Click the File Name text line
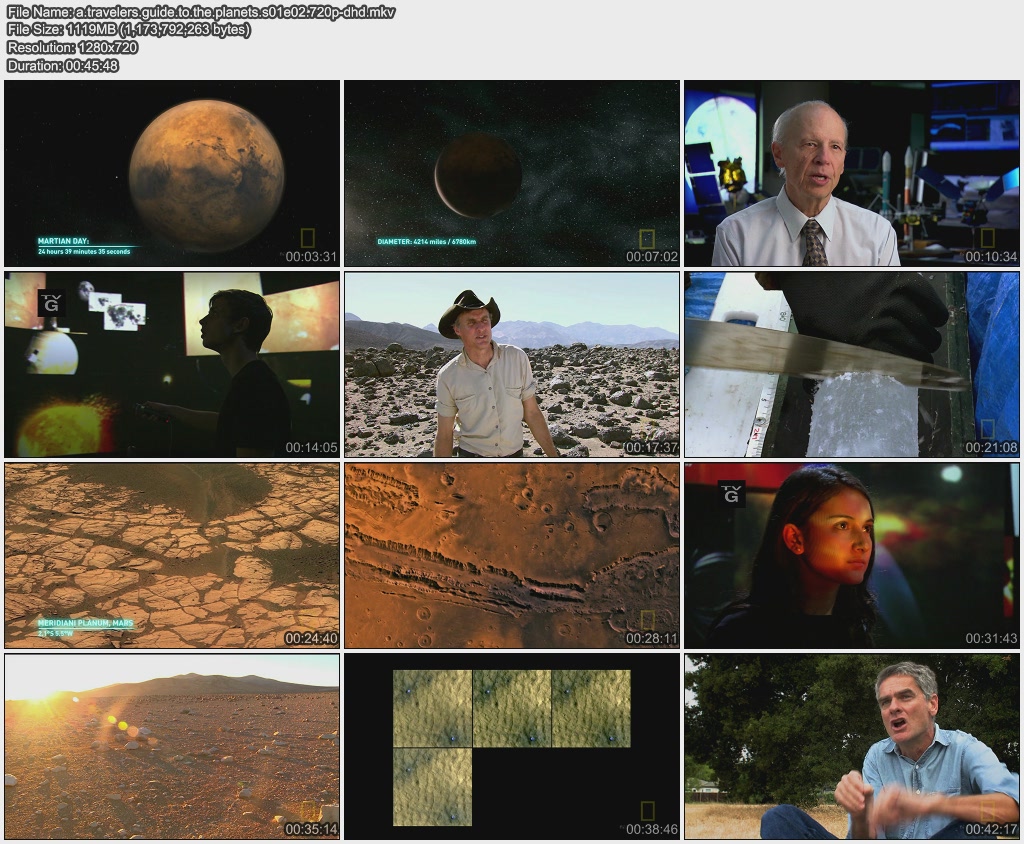Screen dimensions: 1024x844 click(x=200, y=12)
